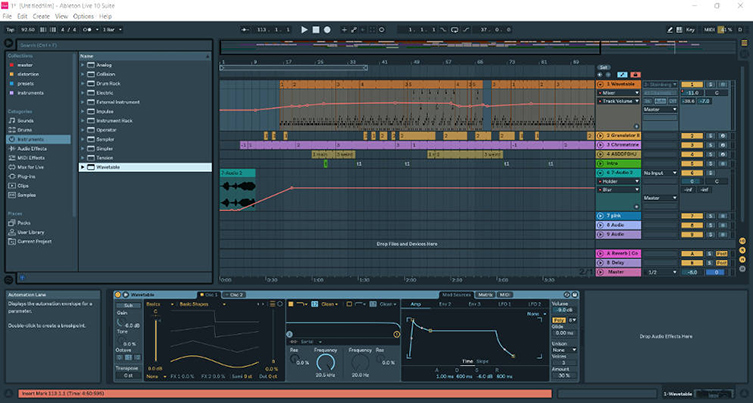
Task: Toggle Wavetable device activator
Action: tap(118, 294)
